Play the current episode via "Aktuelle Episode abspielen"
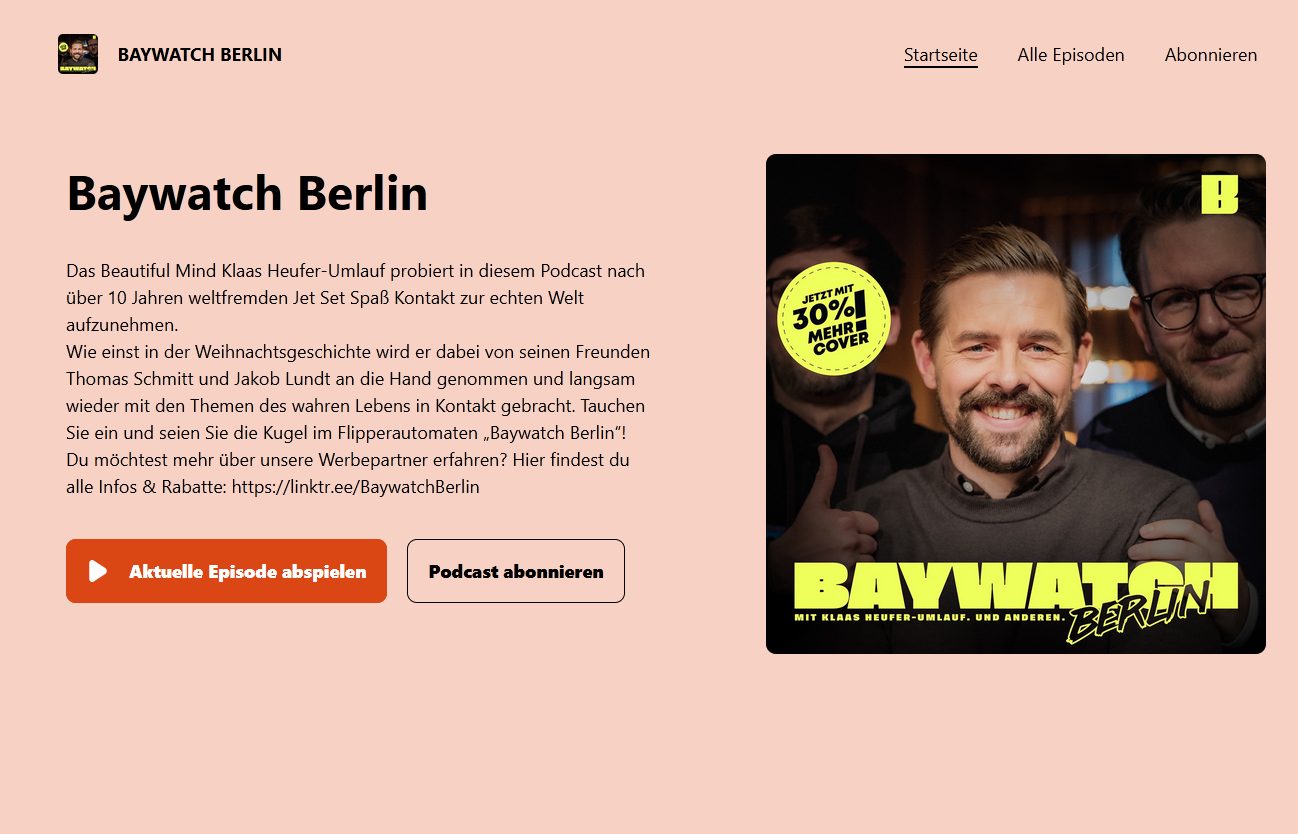This screenshot has width=1298, height=834. [226, 571]
